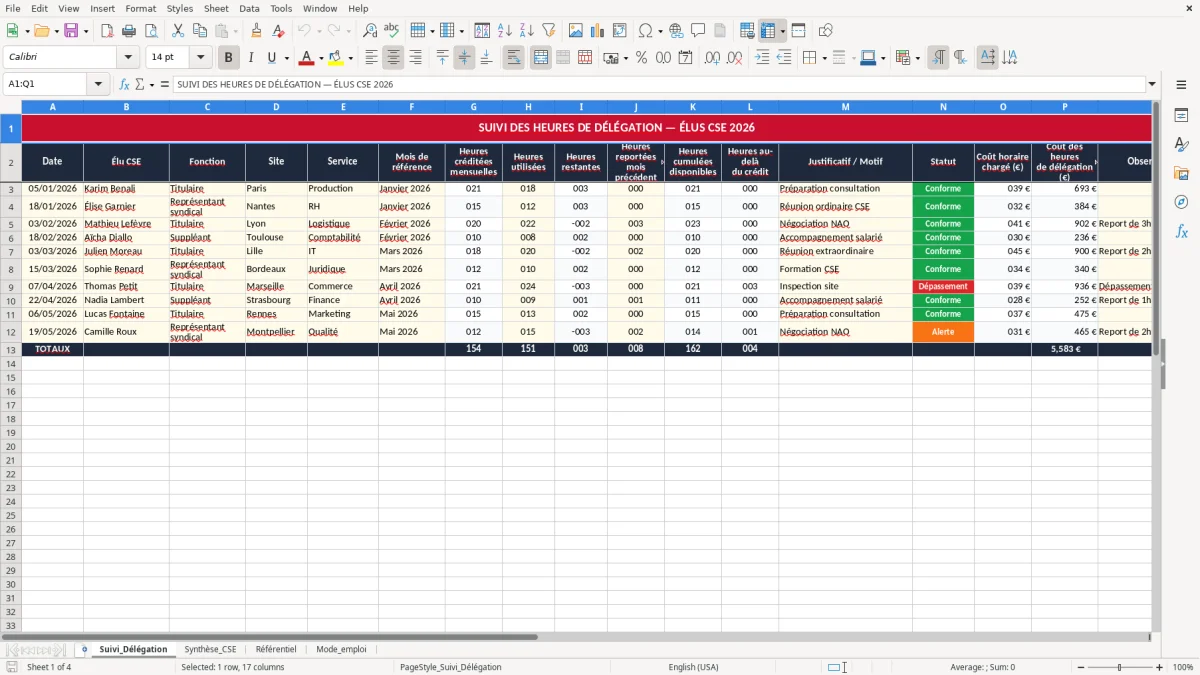Click the red Font Color swatch
Image resolution: width=1200 pixels, height=675 pixels.
307,58
